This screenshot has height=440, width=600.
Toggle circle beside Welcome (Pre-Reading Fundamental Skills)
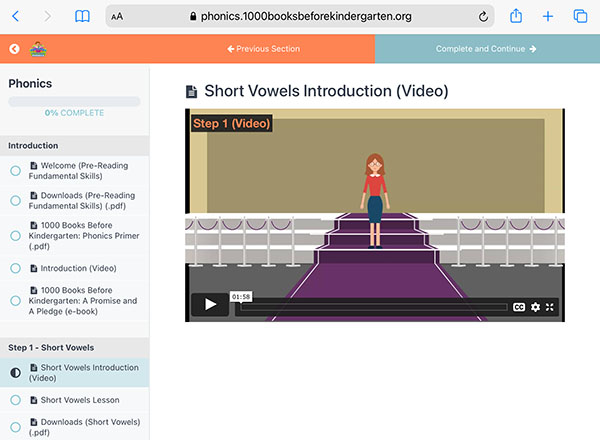[15, 171]
